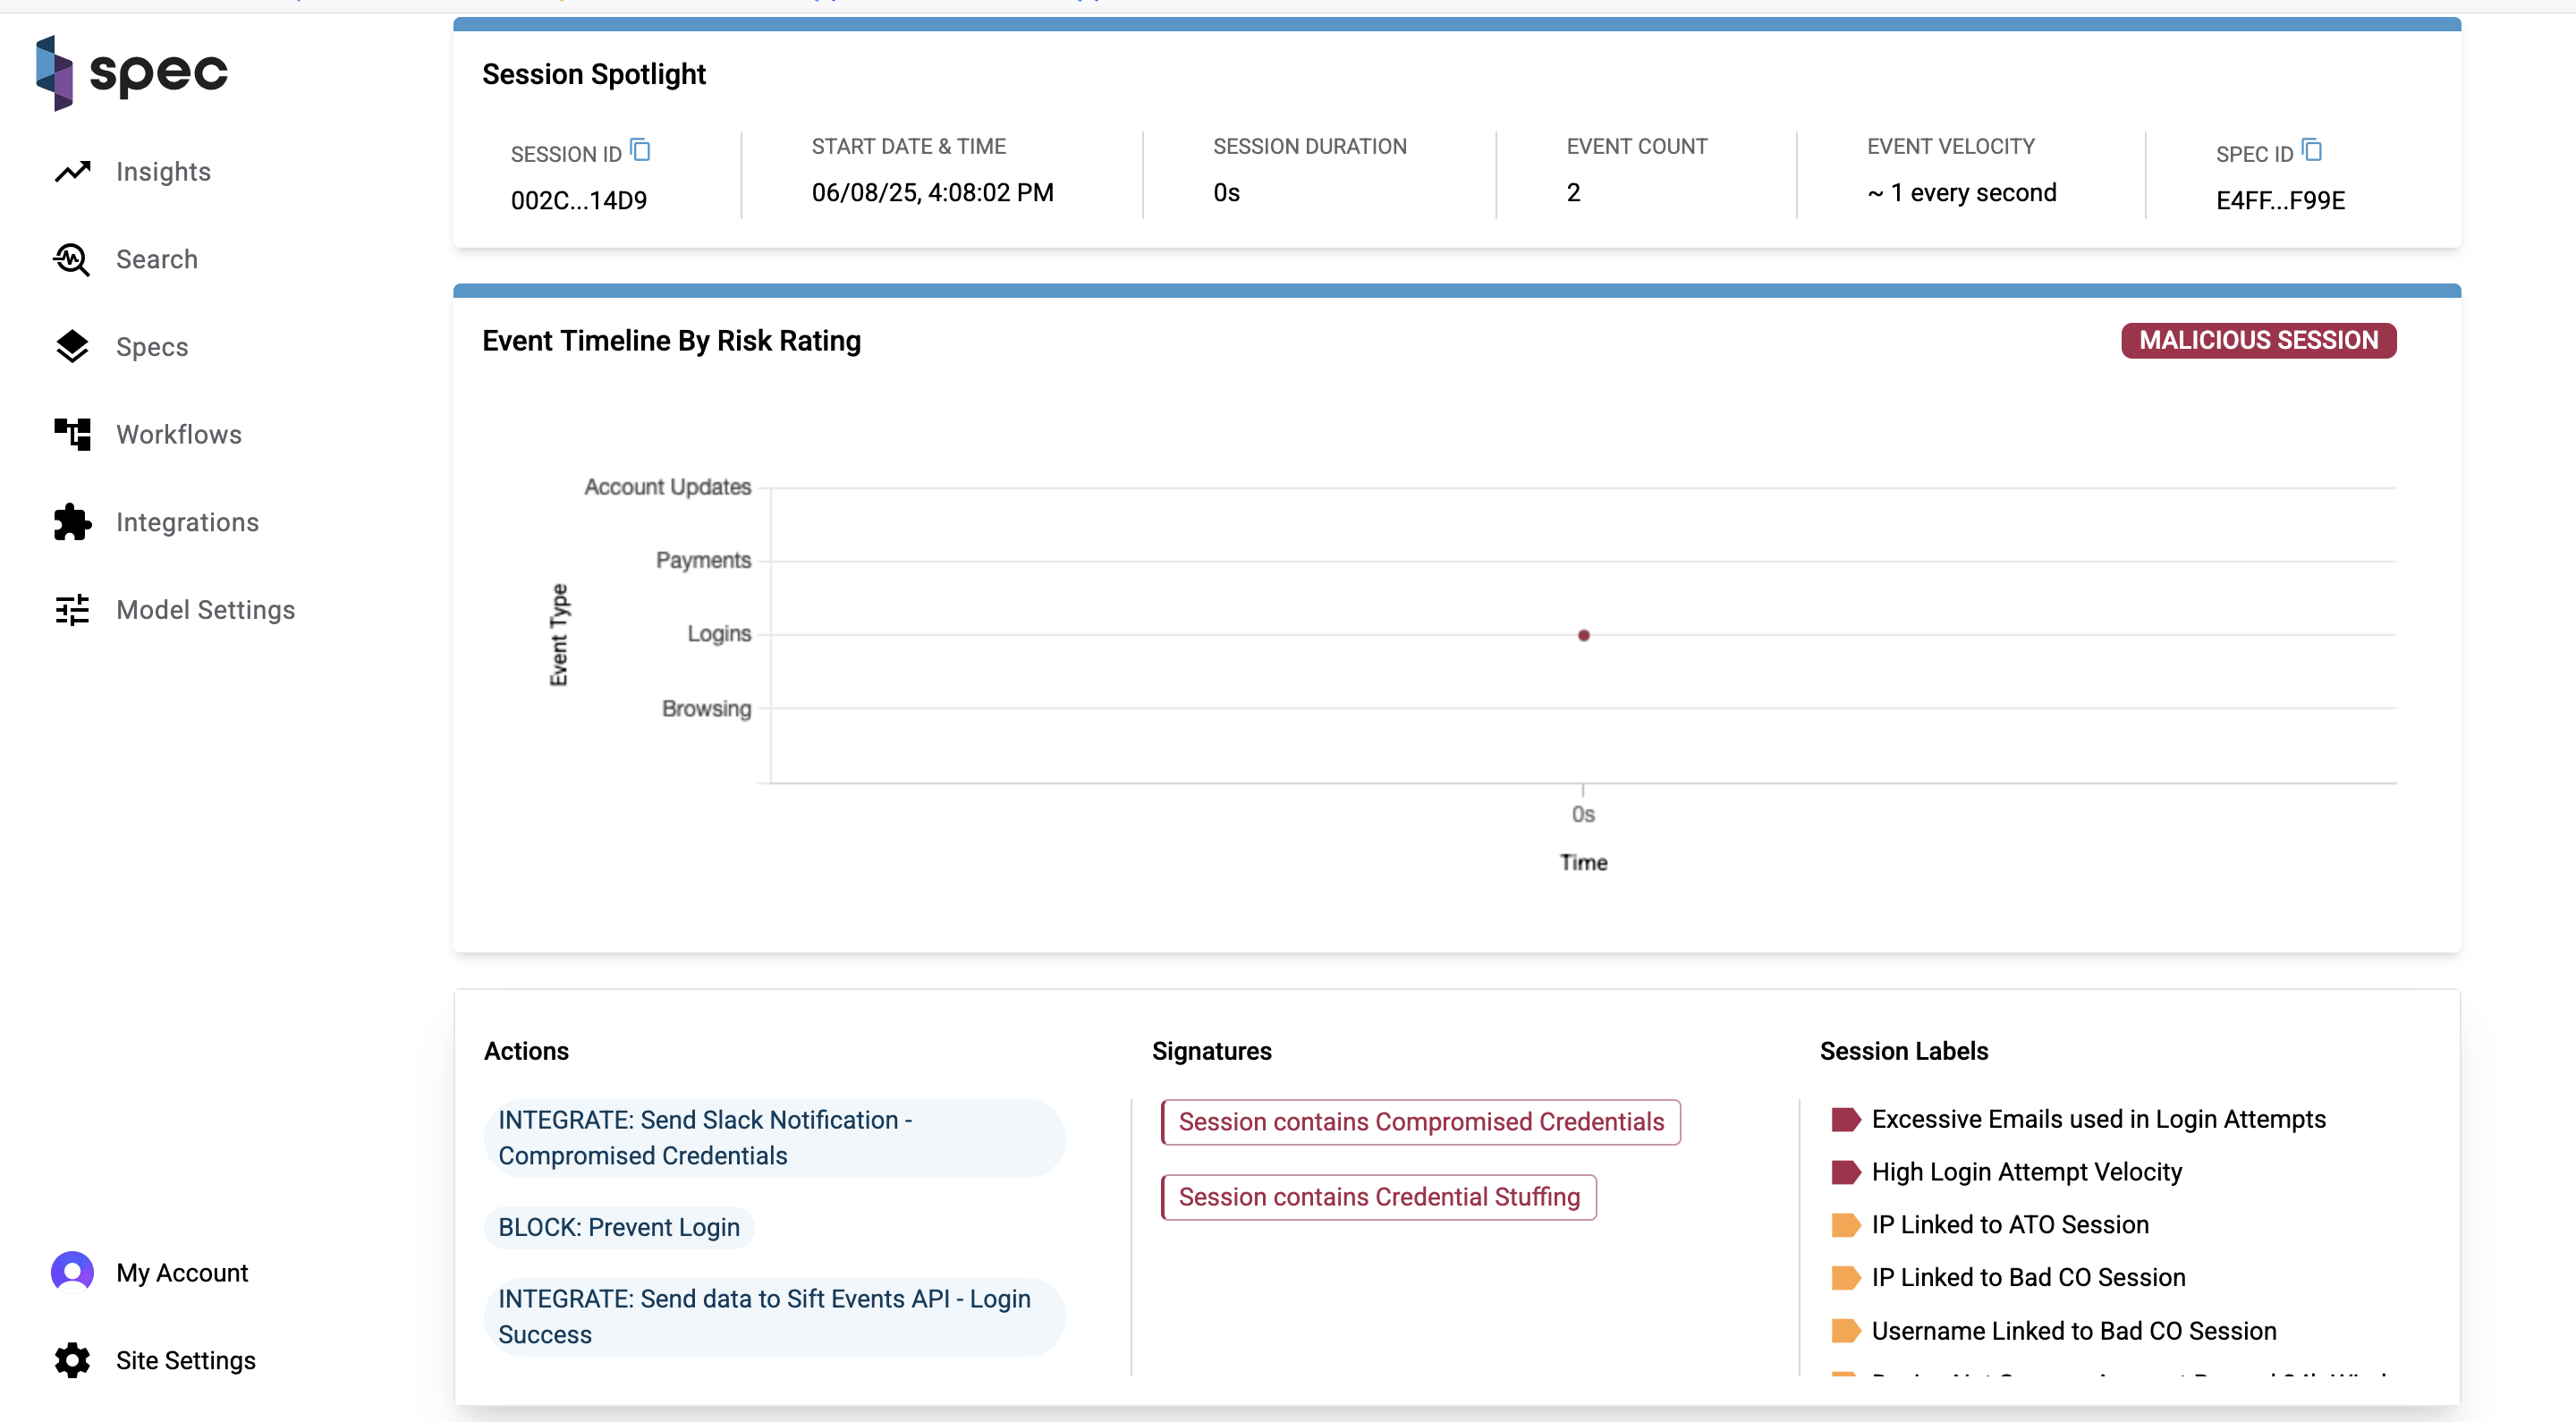Click Session contains Credential Stuffing signature

tap(1378, 1197)
